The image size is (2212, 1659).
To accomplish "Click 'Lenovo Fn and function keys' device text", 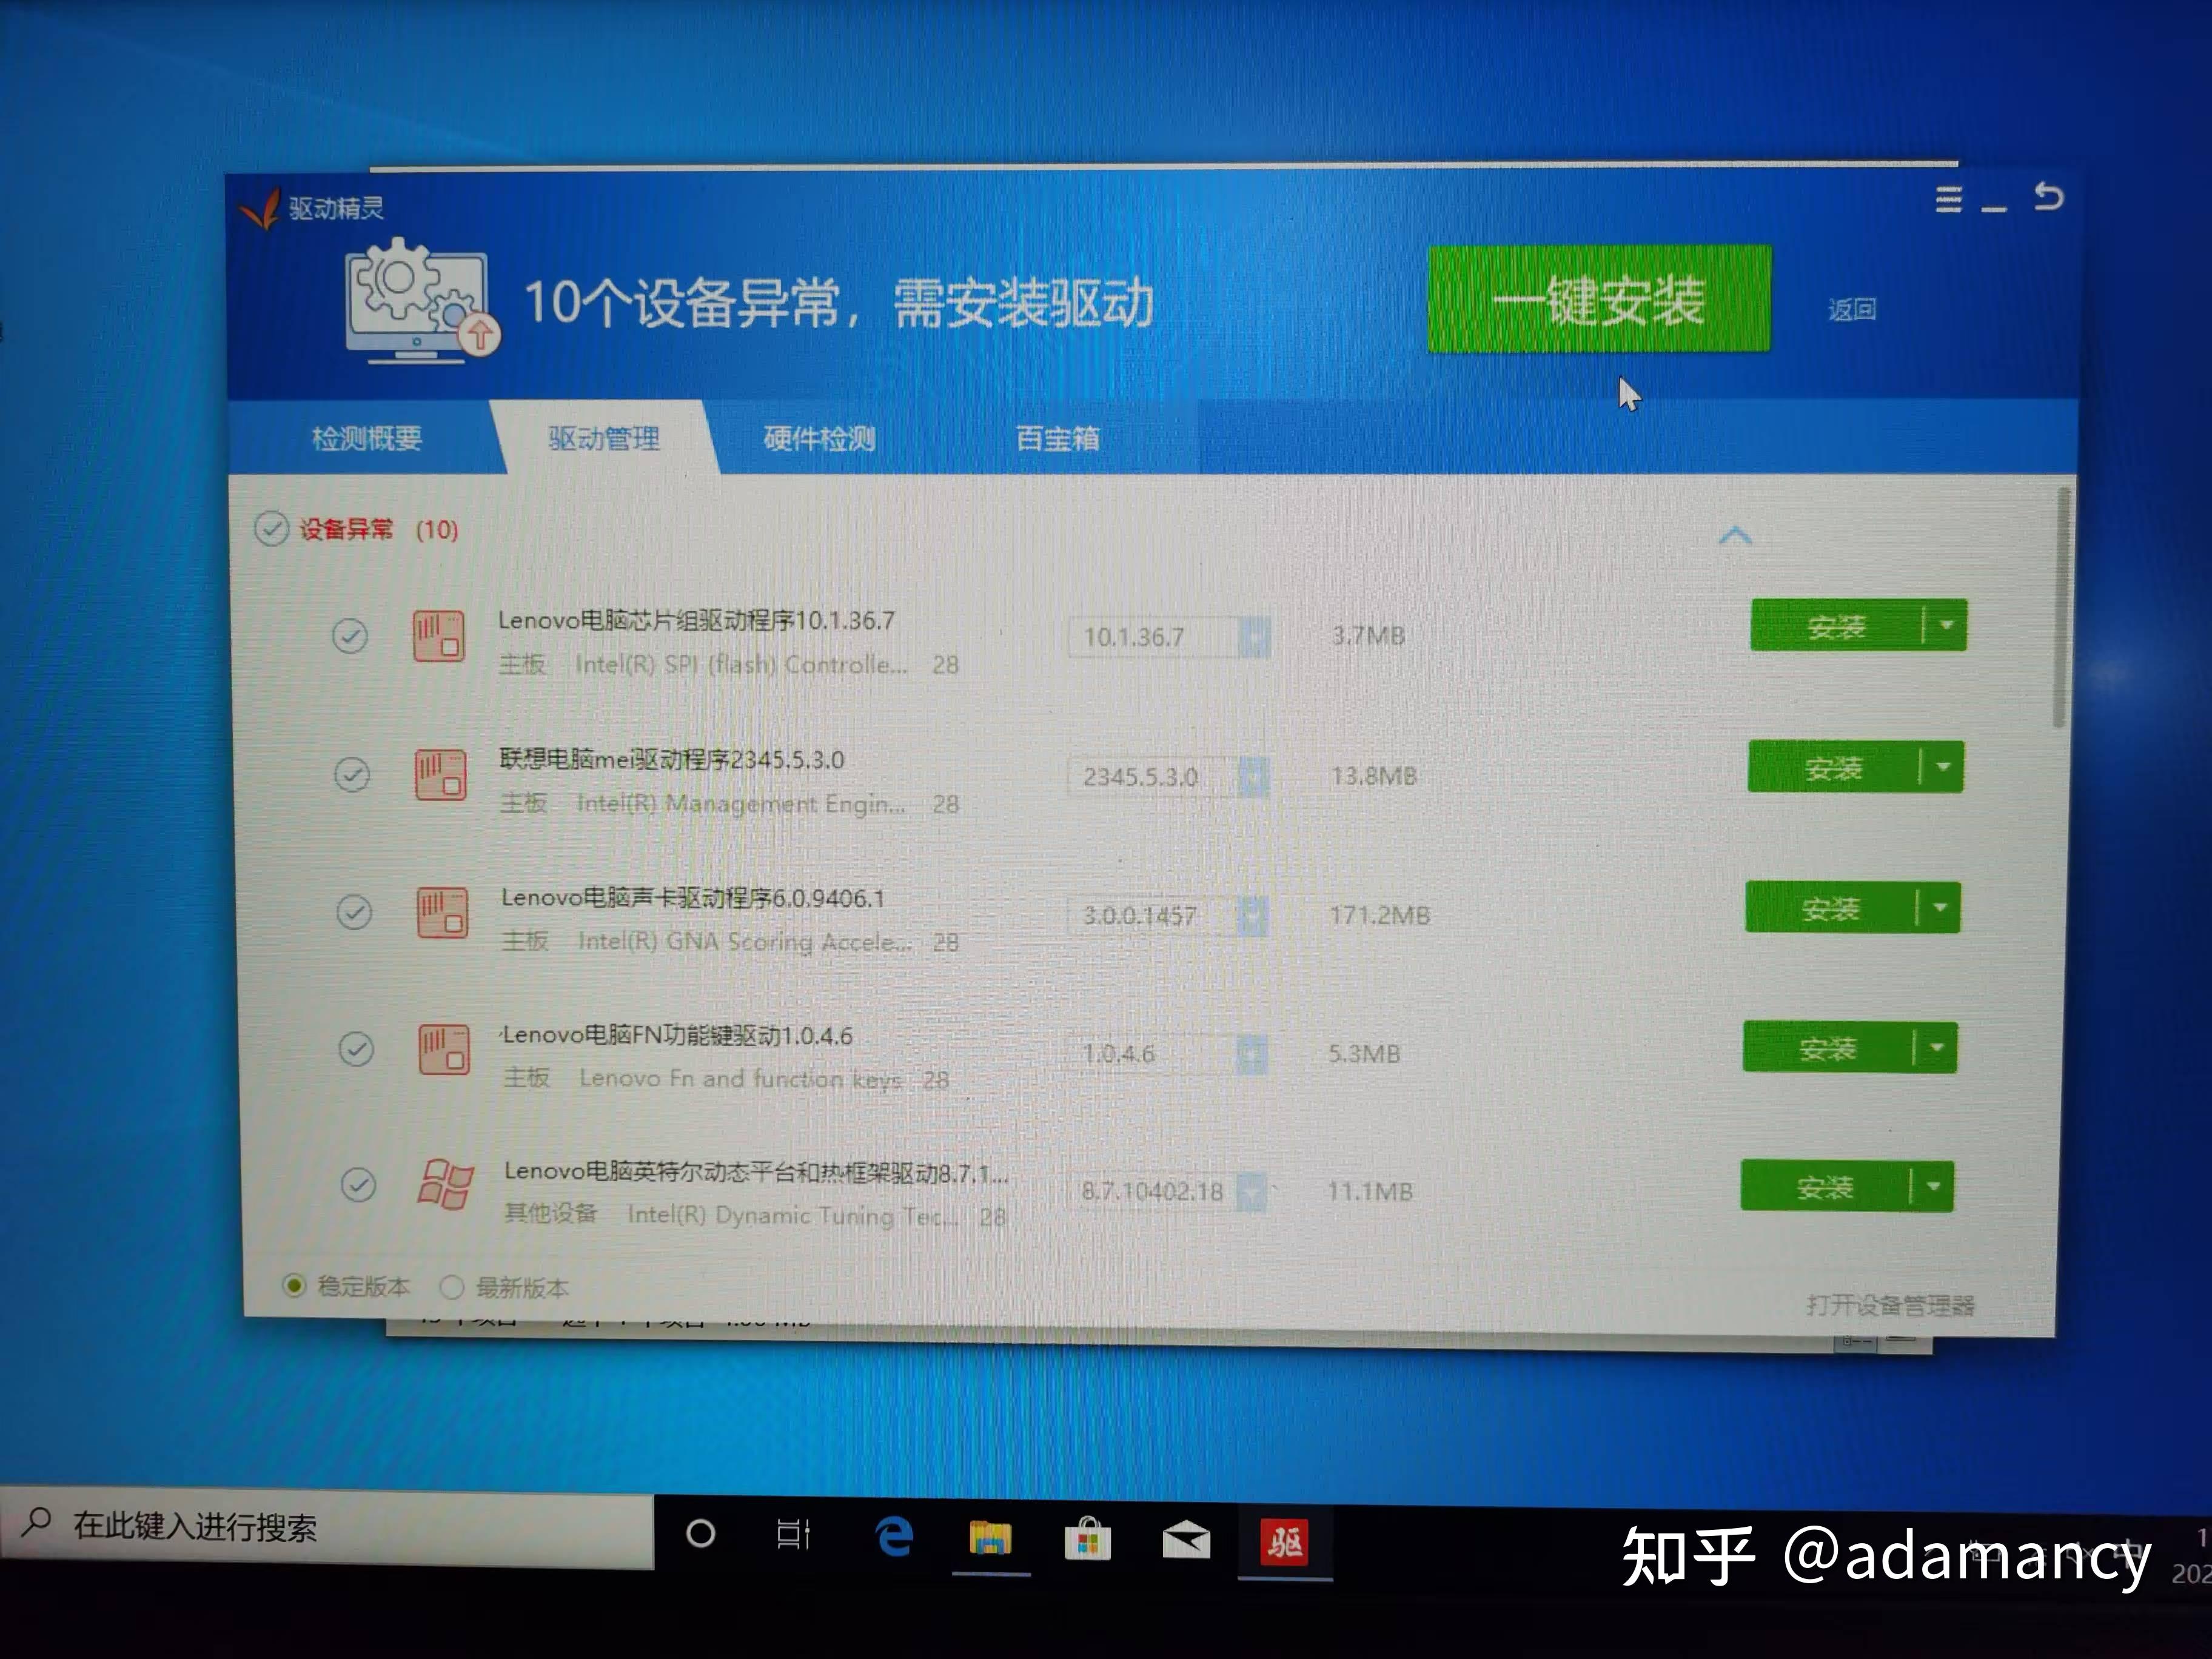I will 740,1079.
